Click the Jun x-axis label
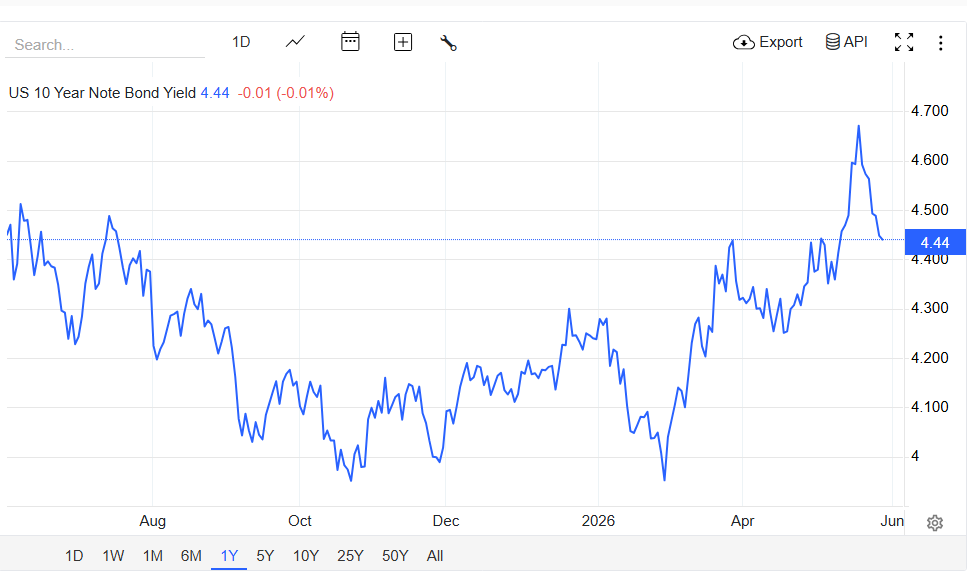973x573 pixels. (x=892, y=521)
